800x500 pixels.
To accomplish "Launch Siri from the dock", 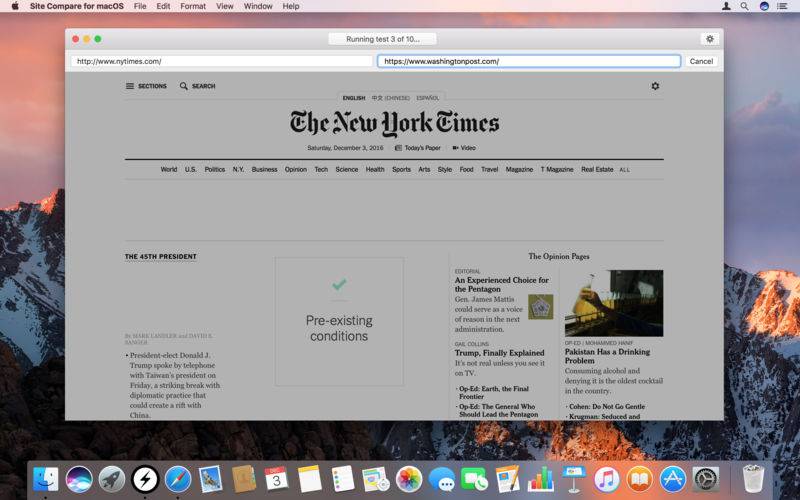I will point(79,480).
